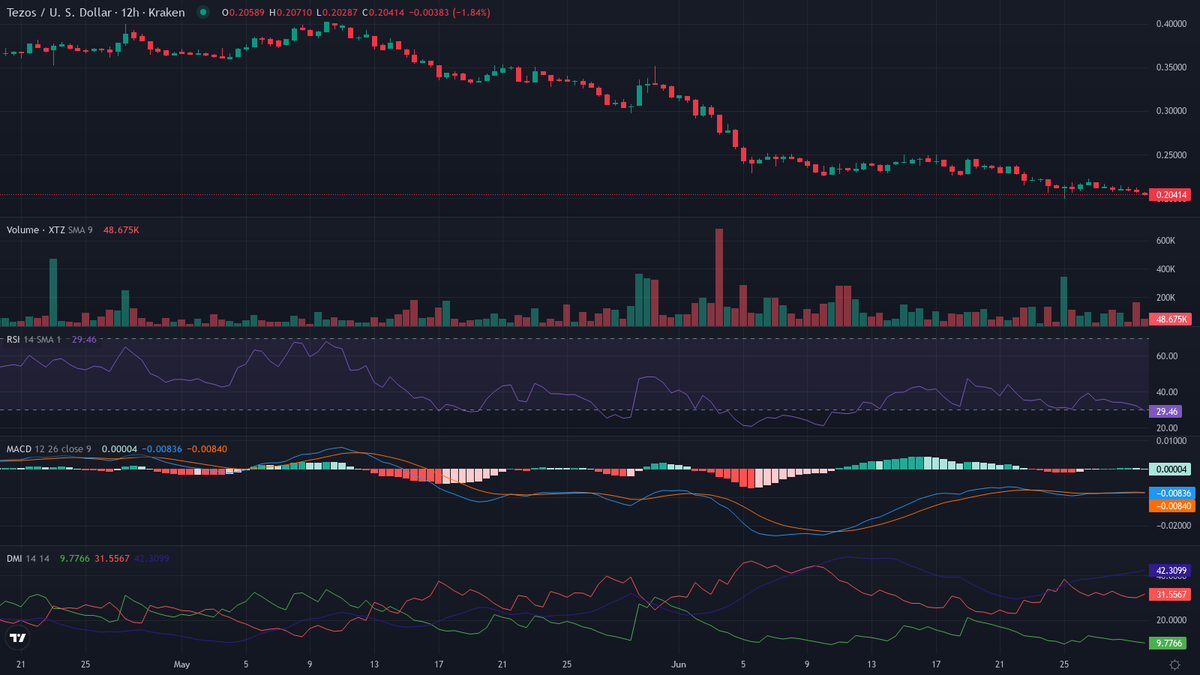This screenshot has height=675, width=1200.
Task: Click the red 31.5567 value in DMI legend
Action: [112, 559]
